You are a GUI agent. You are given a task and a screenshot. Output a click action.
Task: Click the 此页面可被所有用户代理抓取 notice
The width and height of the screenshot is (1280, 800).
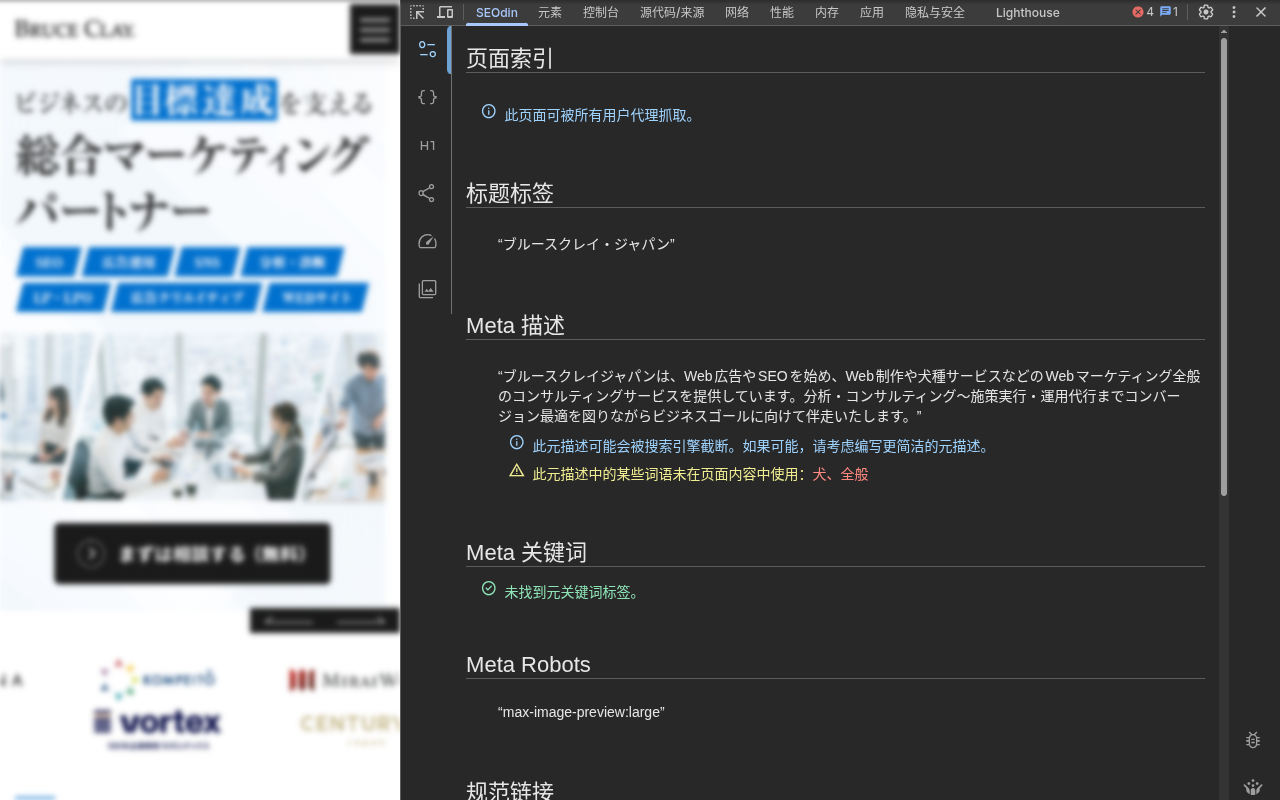click(602, 115)
